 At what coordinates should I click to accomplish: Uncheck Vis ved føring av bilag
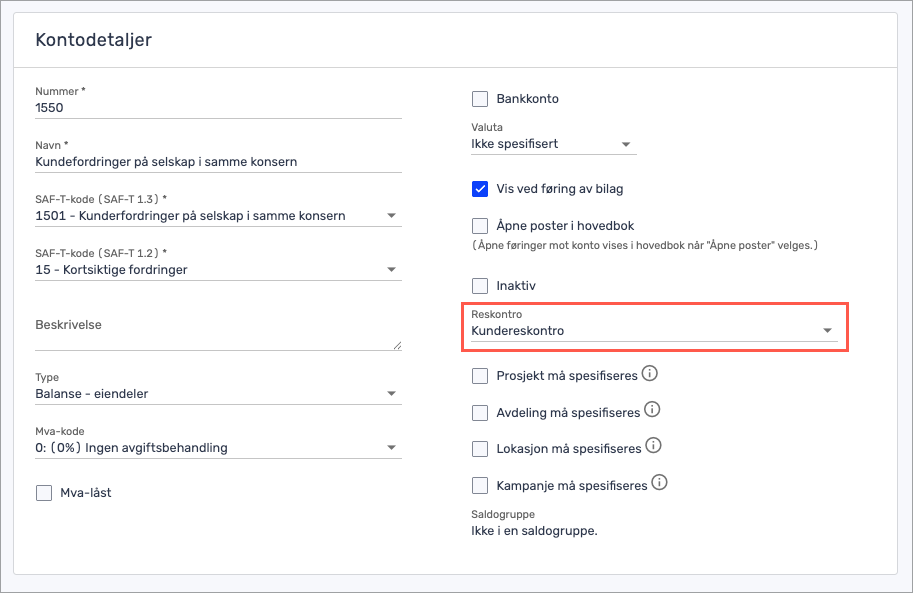[480, 189]
